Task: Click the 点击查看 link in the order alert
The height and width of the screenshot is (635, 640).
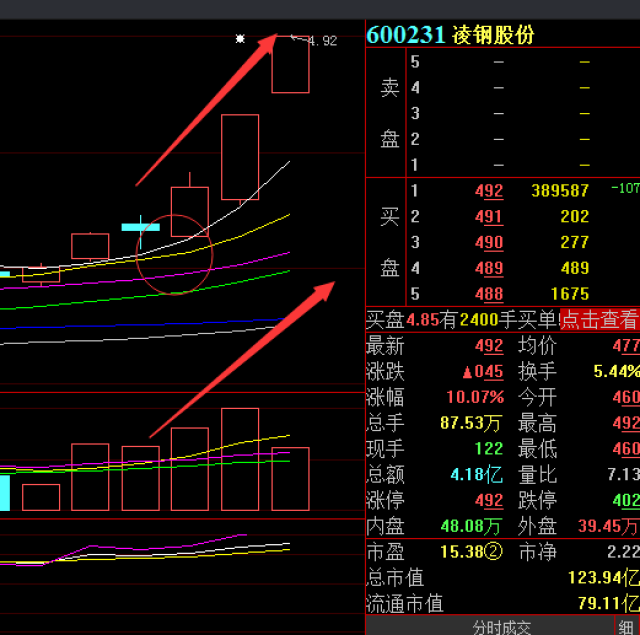Action: (x=600, y=320)
